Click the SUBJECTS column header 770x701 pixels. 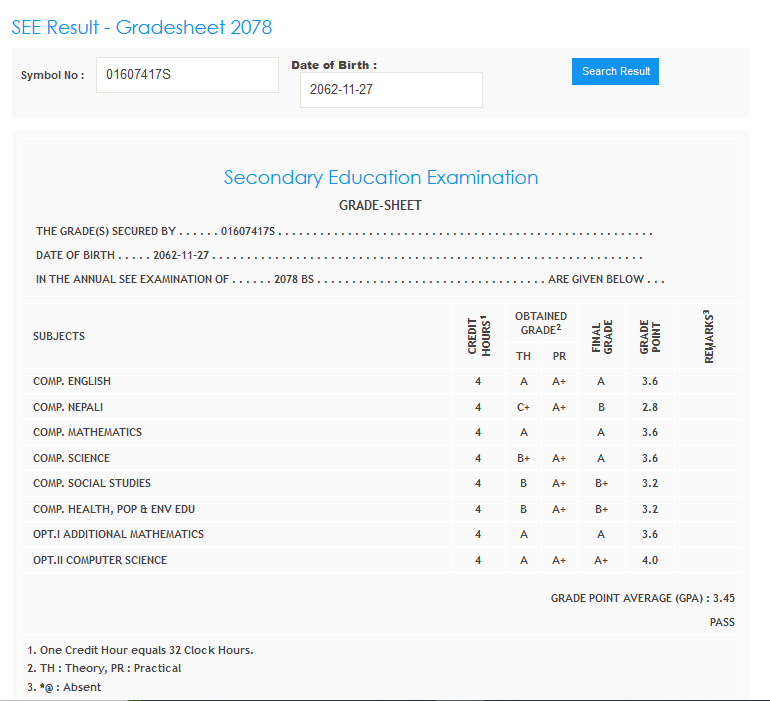59,336
